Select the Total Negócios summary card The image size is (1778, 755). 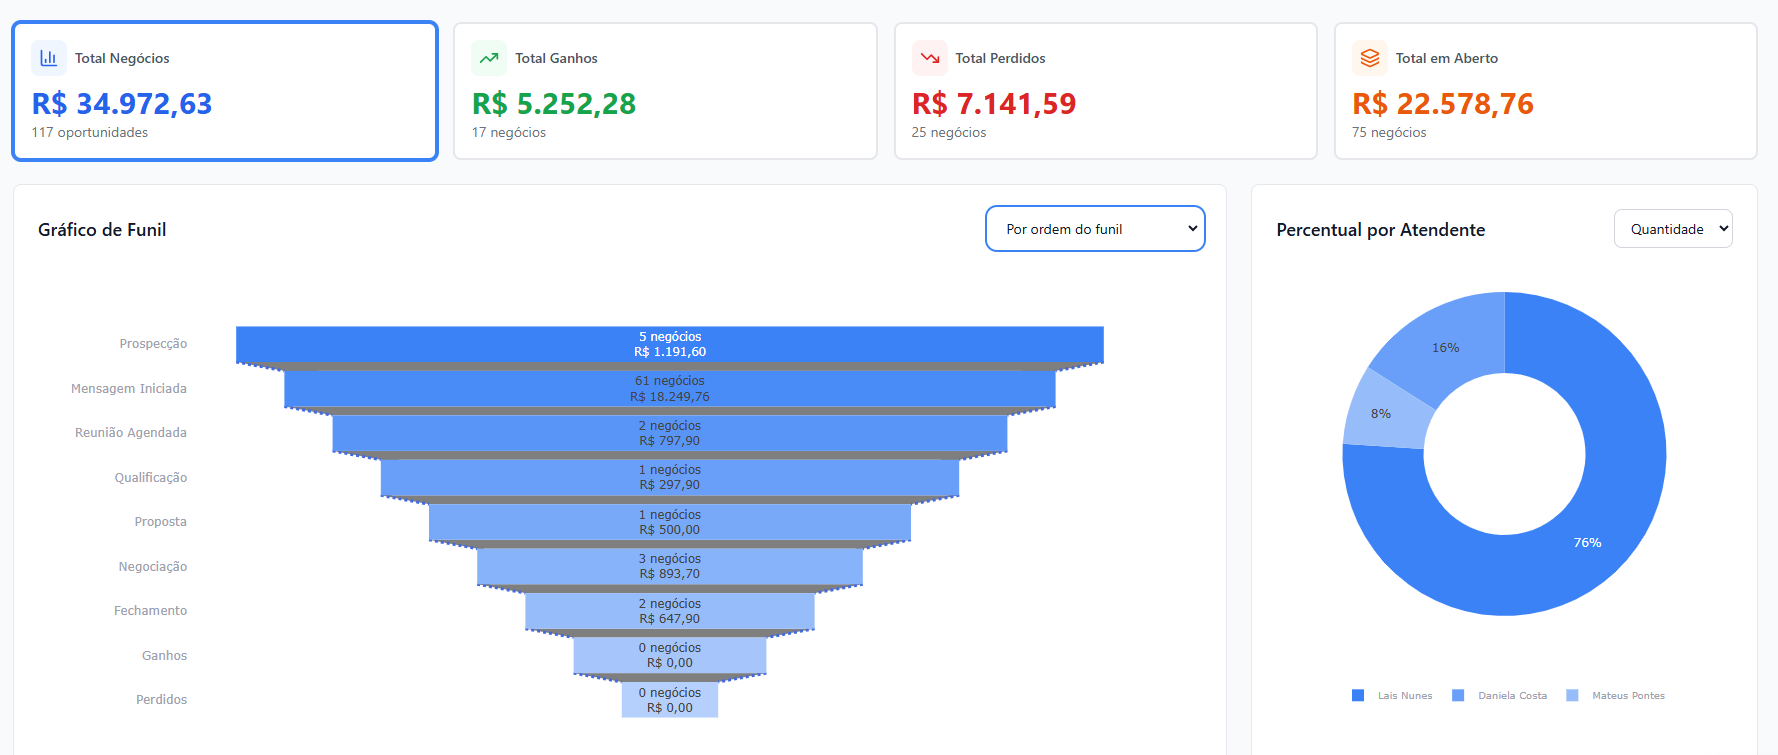(x=225, y=91)
